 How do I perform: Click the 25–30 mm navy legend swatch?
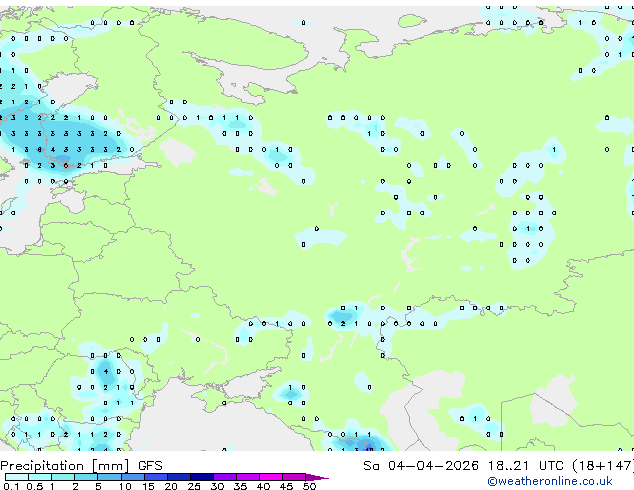pos(202,477)
